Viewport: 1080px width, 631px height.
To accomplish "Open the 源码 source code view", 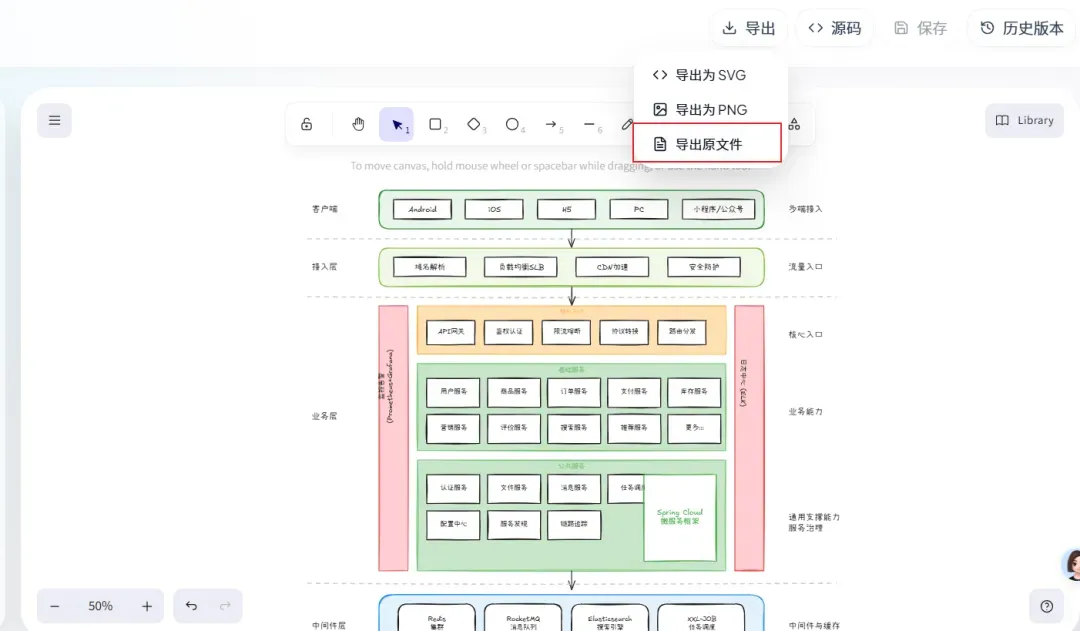I will point(835,28).
